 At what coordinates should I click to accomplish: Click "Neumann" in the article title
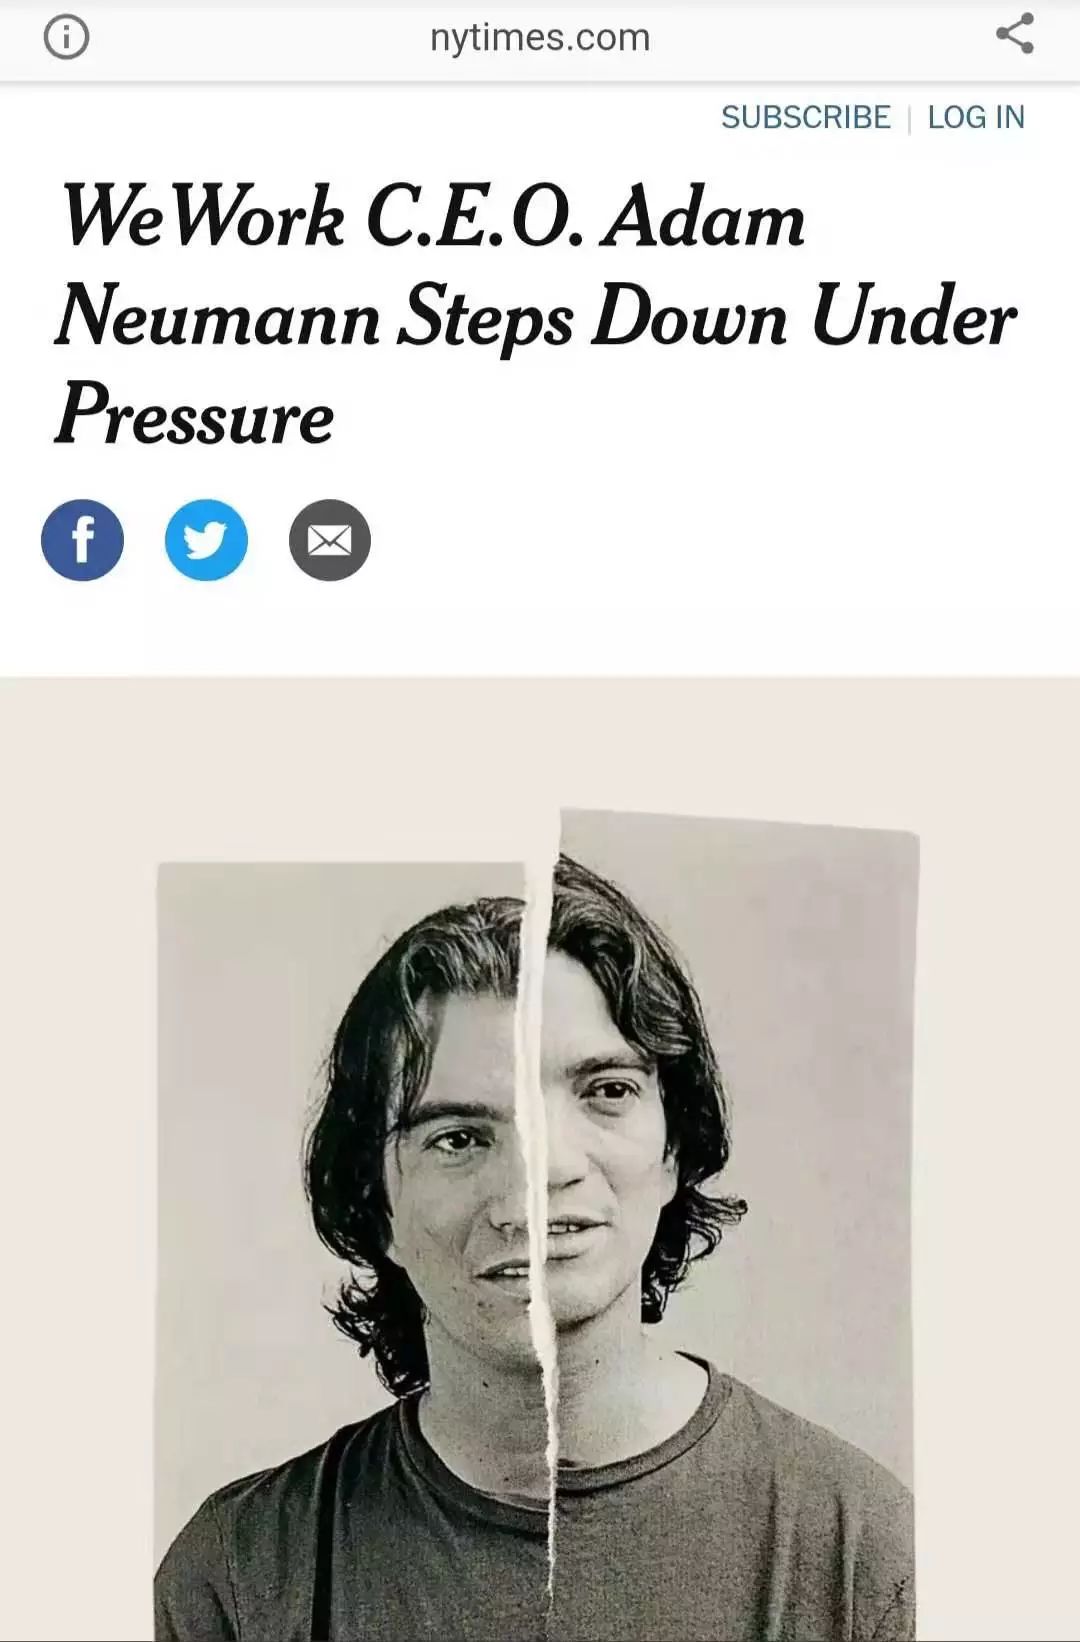click(218, 317)
